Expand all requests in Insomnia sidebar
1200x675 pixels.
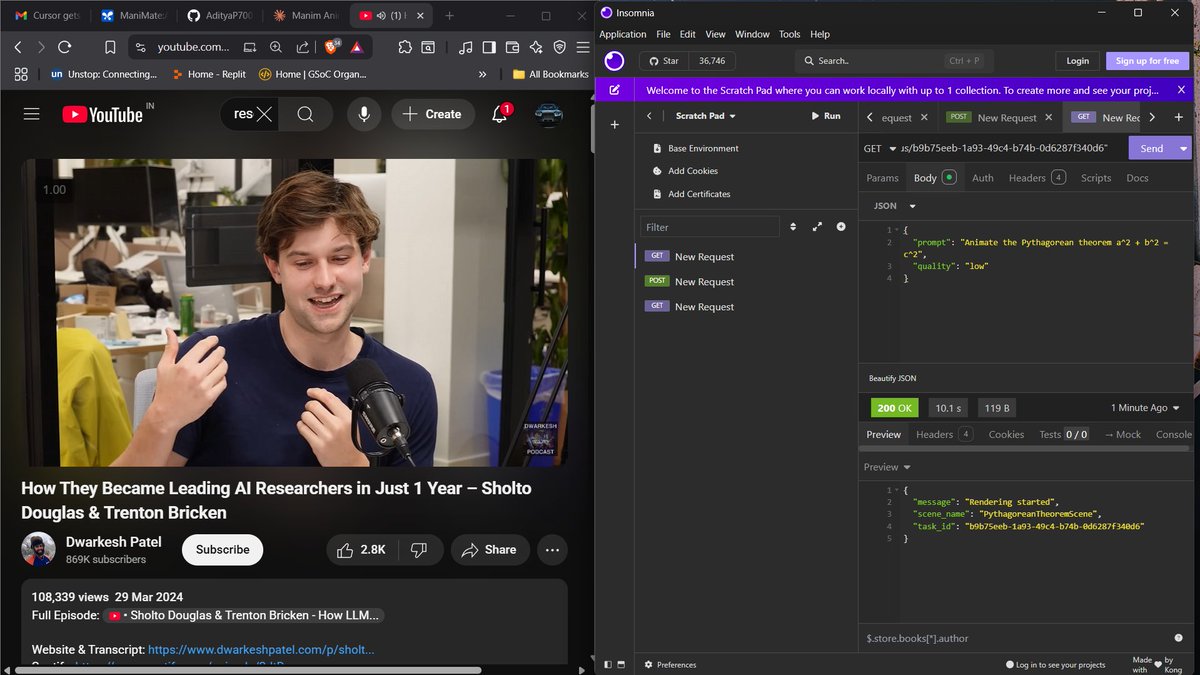(x=817, y=227)
